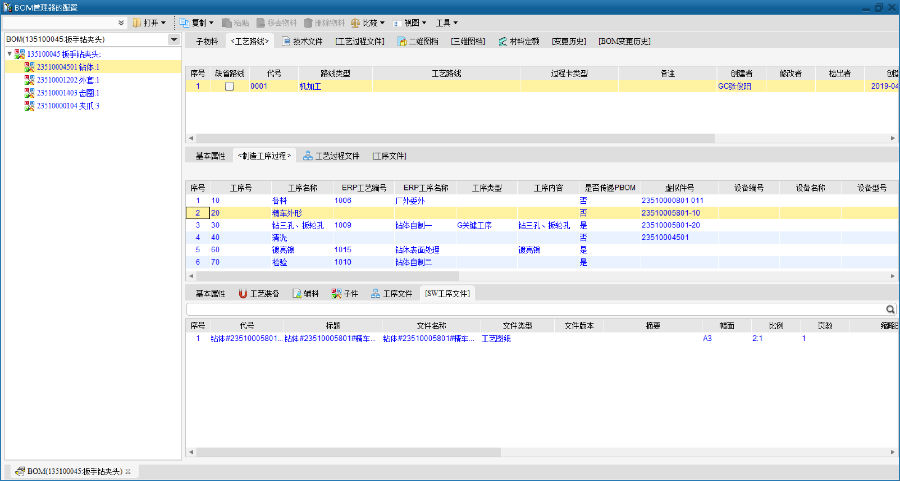Open the 工具 toolbar menu
Image resolution: width=900 pixels, height=481 pixels.
[447, 22]
